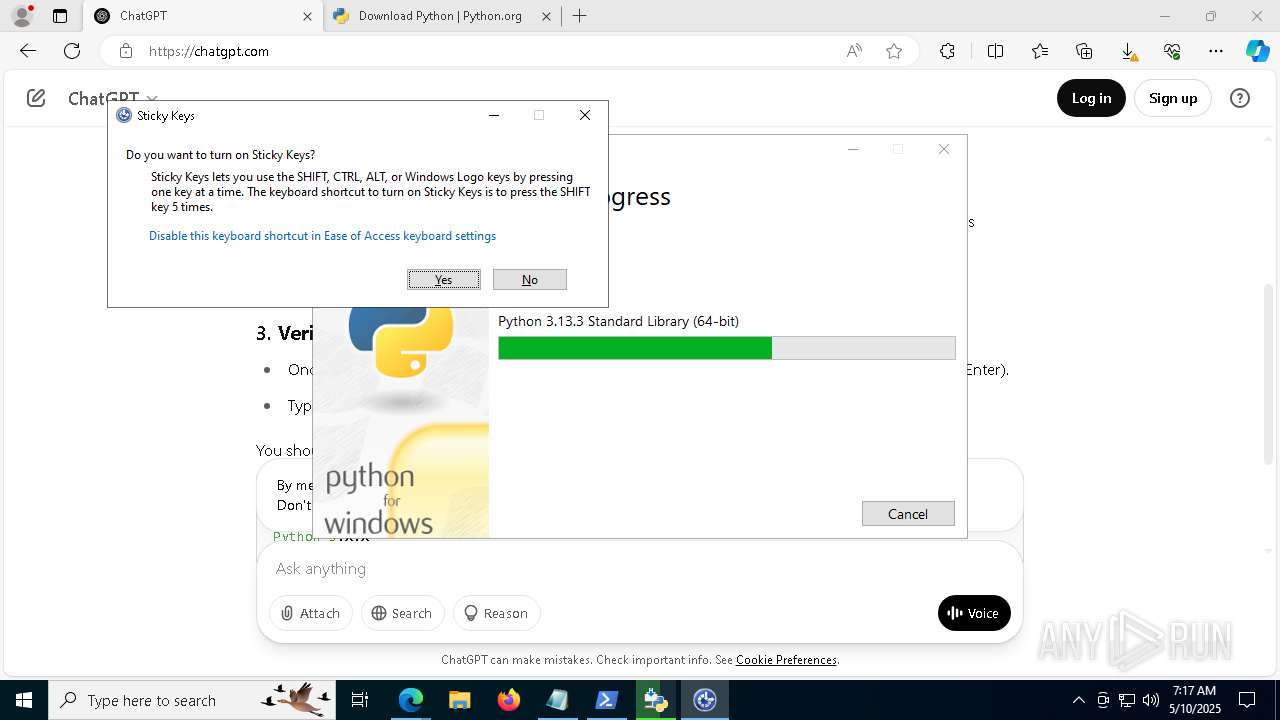The image size is (1280, 720).
Task: Open Edge Settings and more menu
Action: tap(1216, 51)
